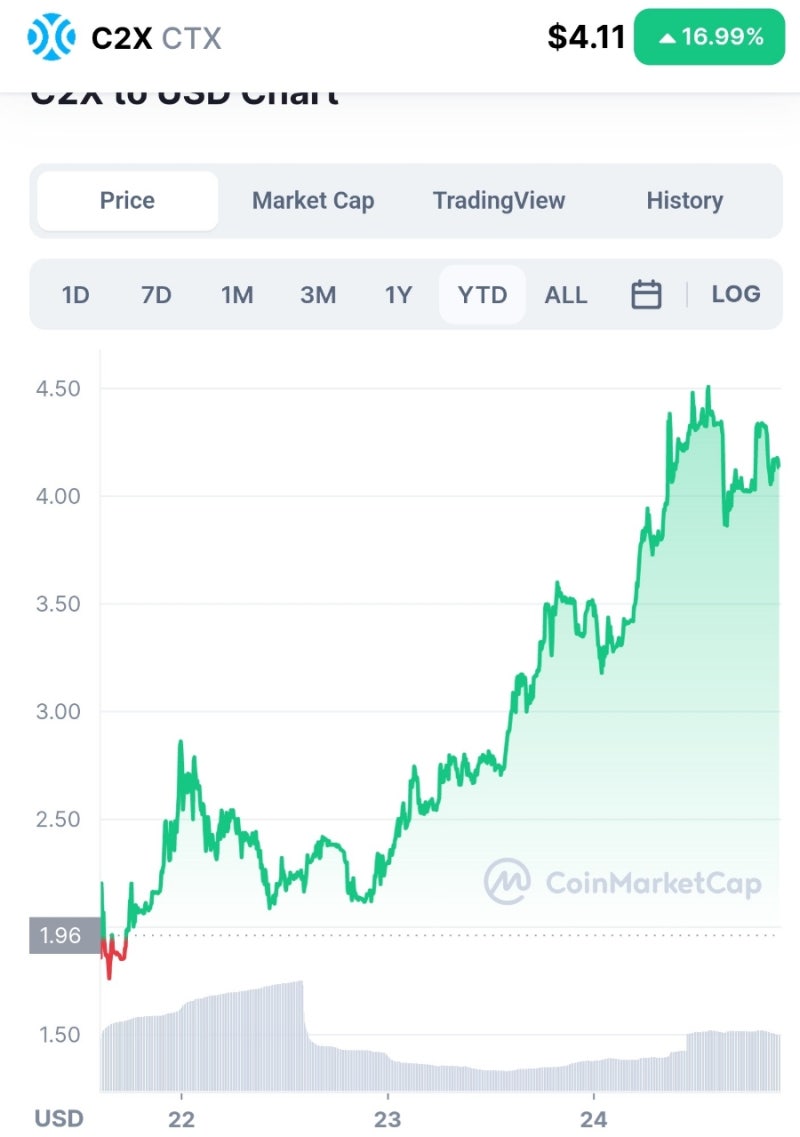Click the C2X logo icon

[x=51, y=38]
